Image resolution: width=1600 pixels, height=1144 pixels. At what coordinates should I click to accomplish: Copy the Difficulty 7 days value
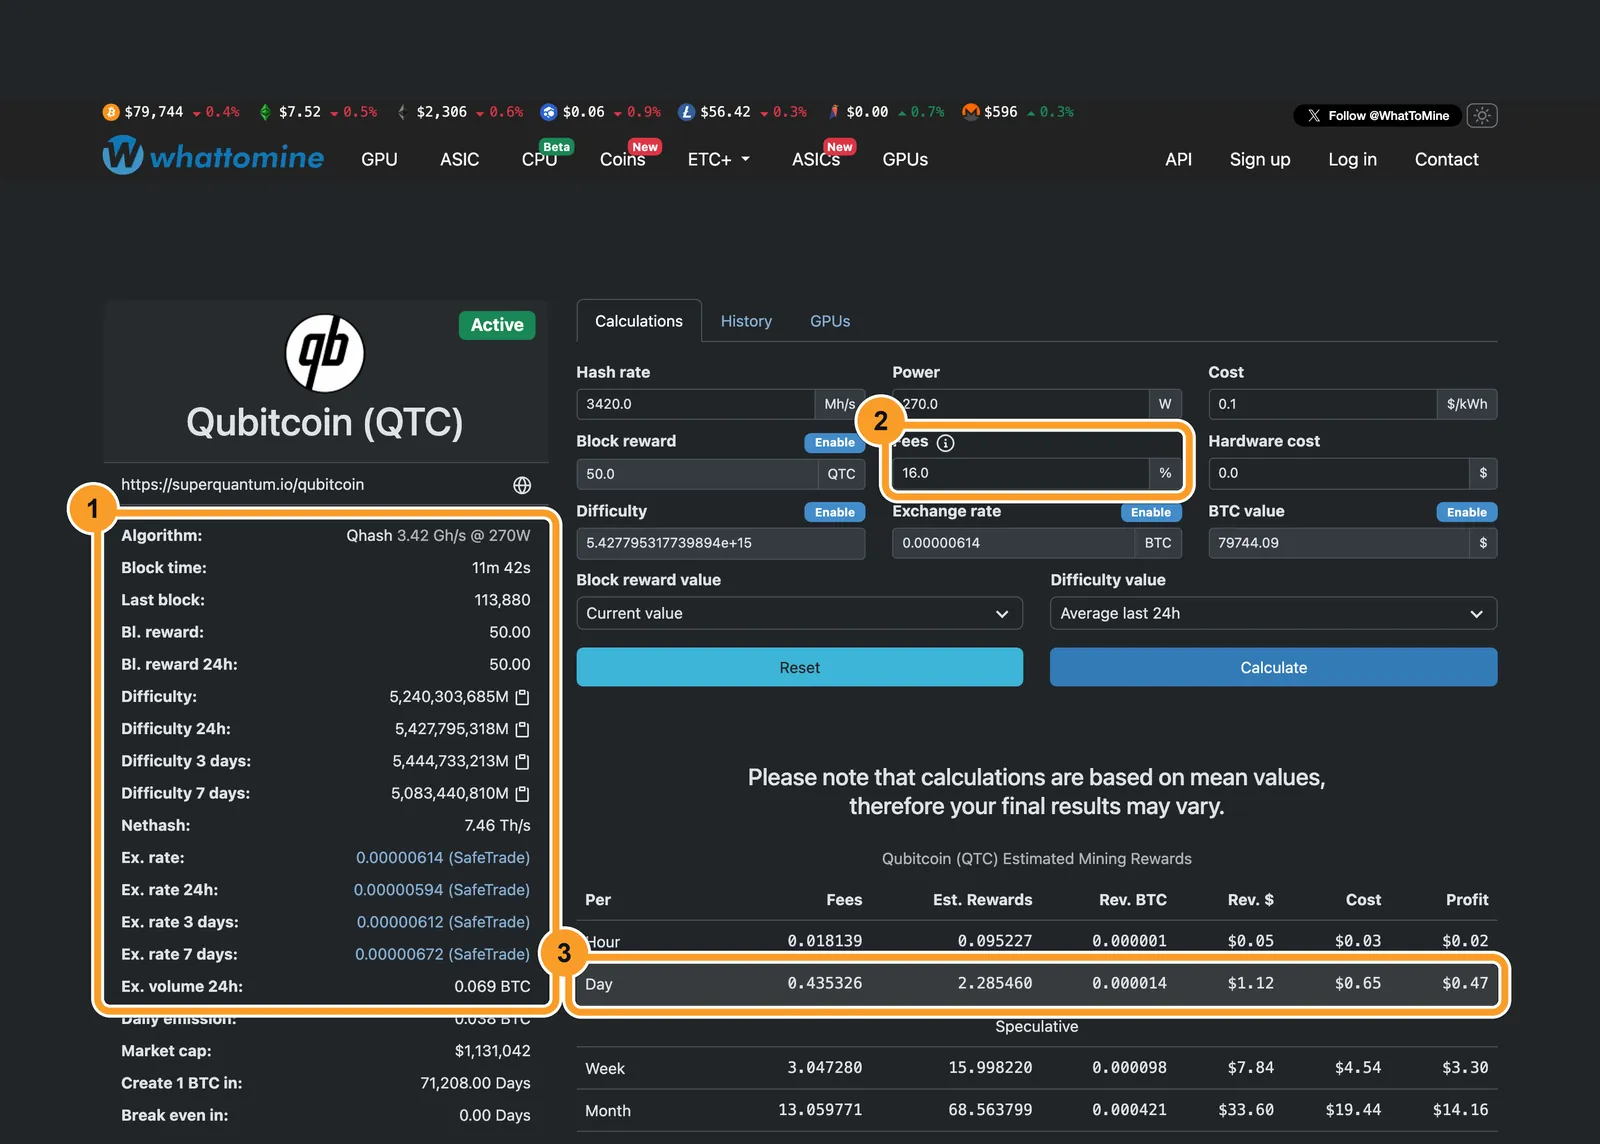click(x=522, y=793)
